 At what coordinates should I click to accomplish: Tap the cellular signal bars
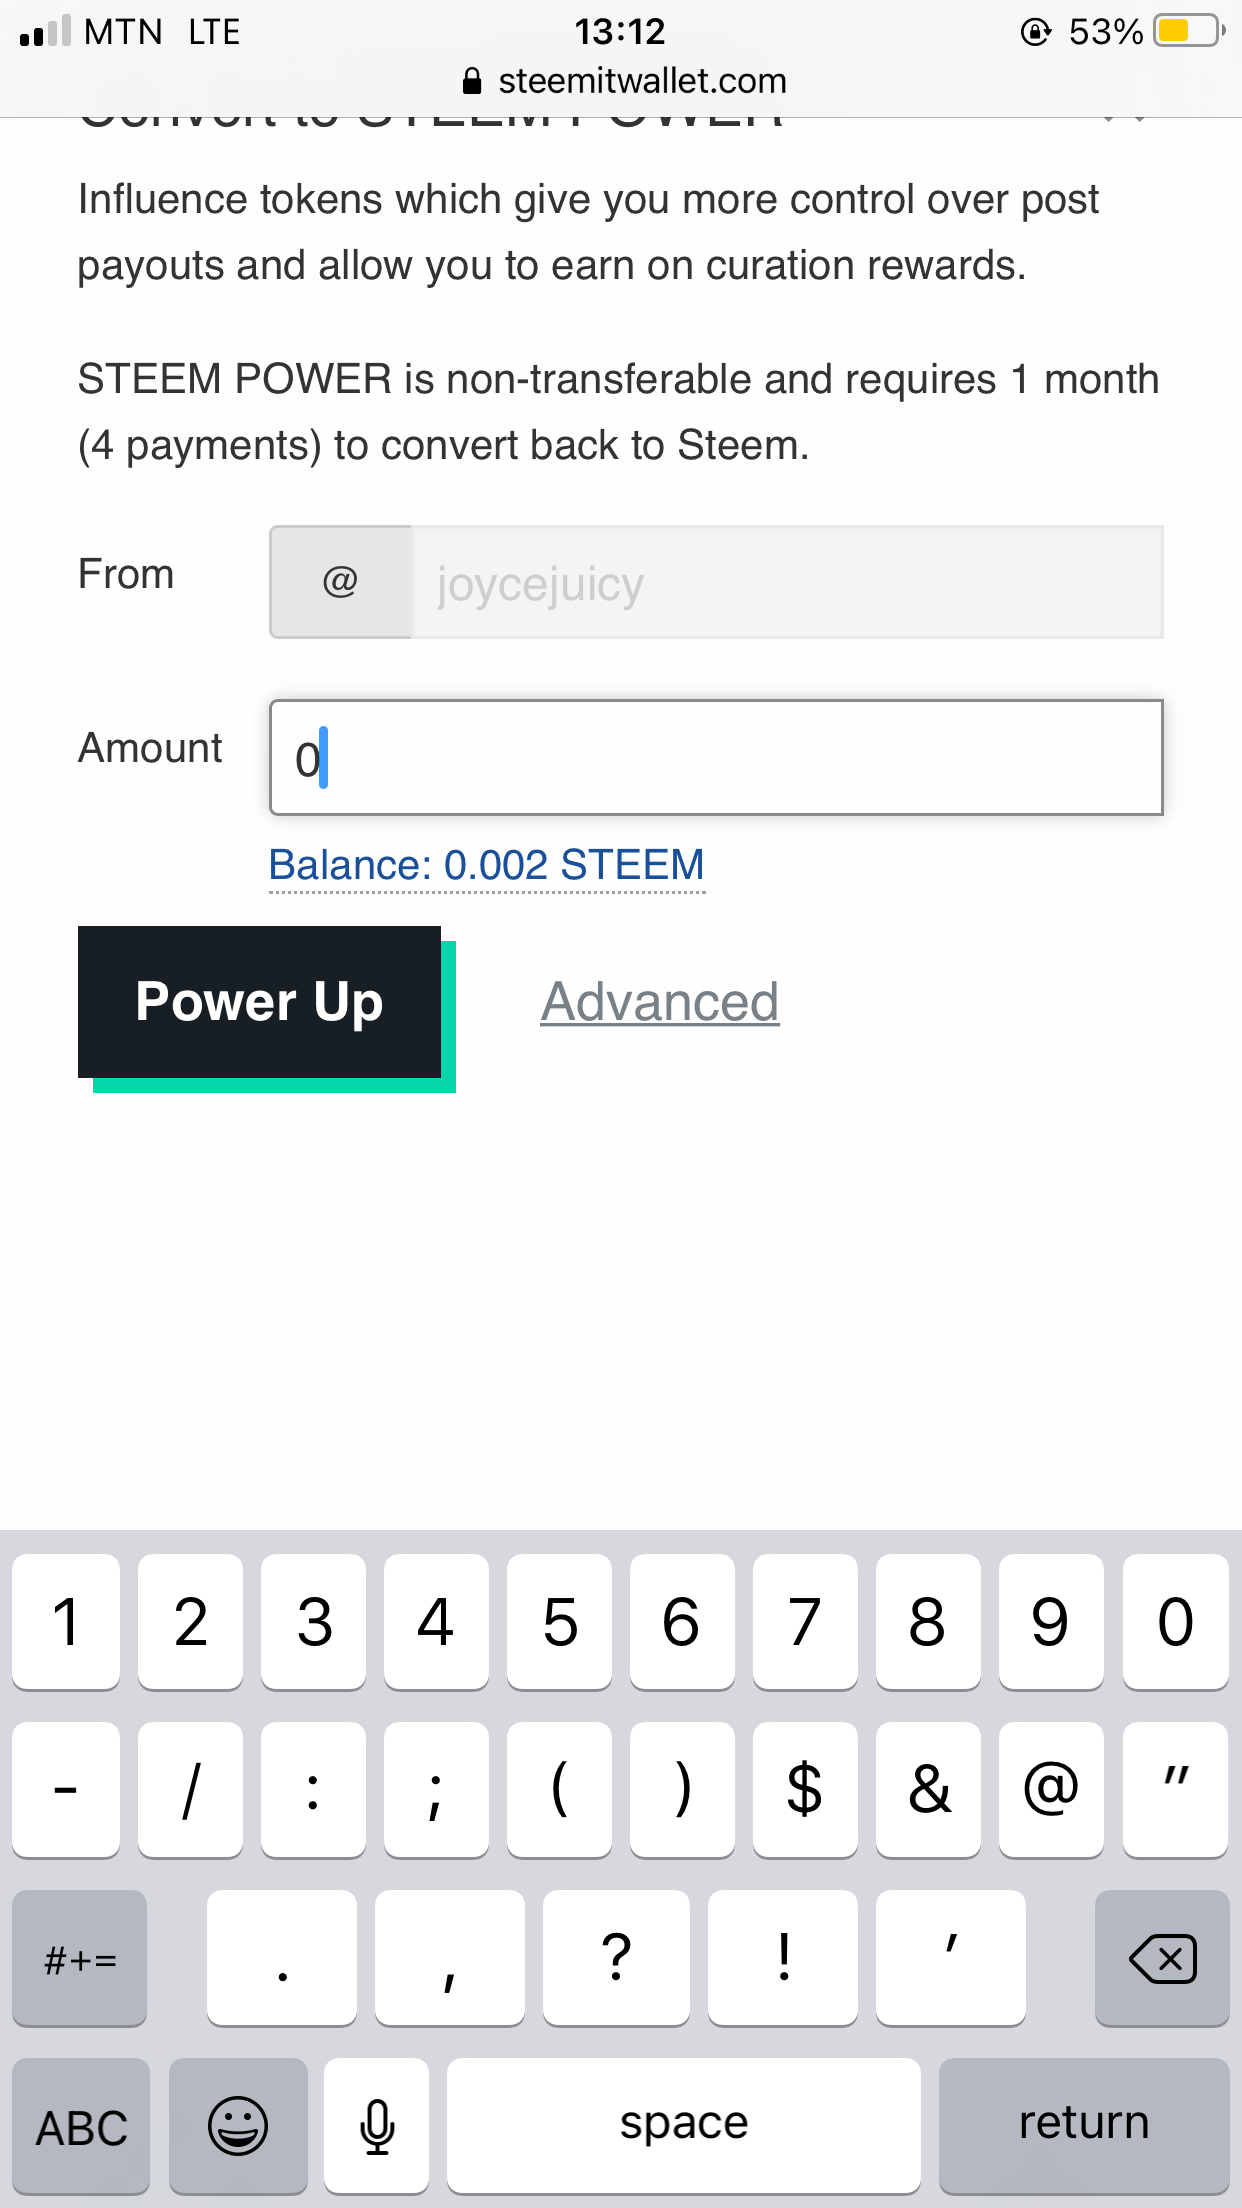45,31
